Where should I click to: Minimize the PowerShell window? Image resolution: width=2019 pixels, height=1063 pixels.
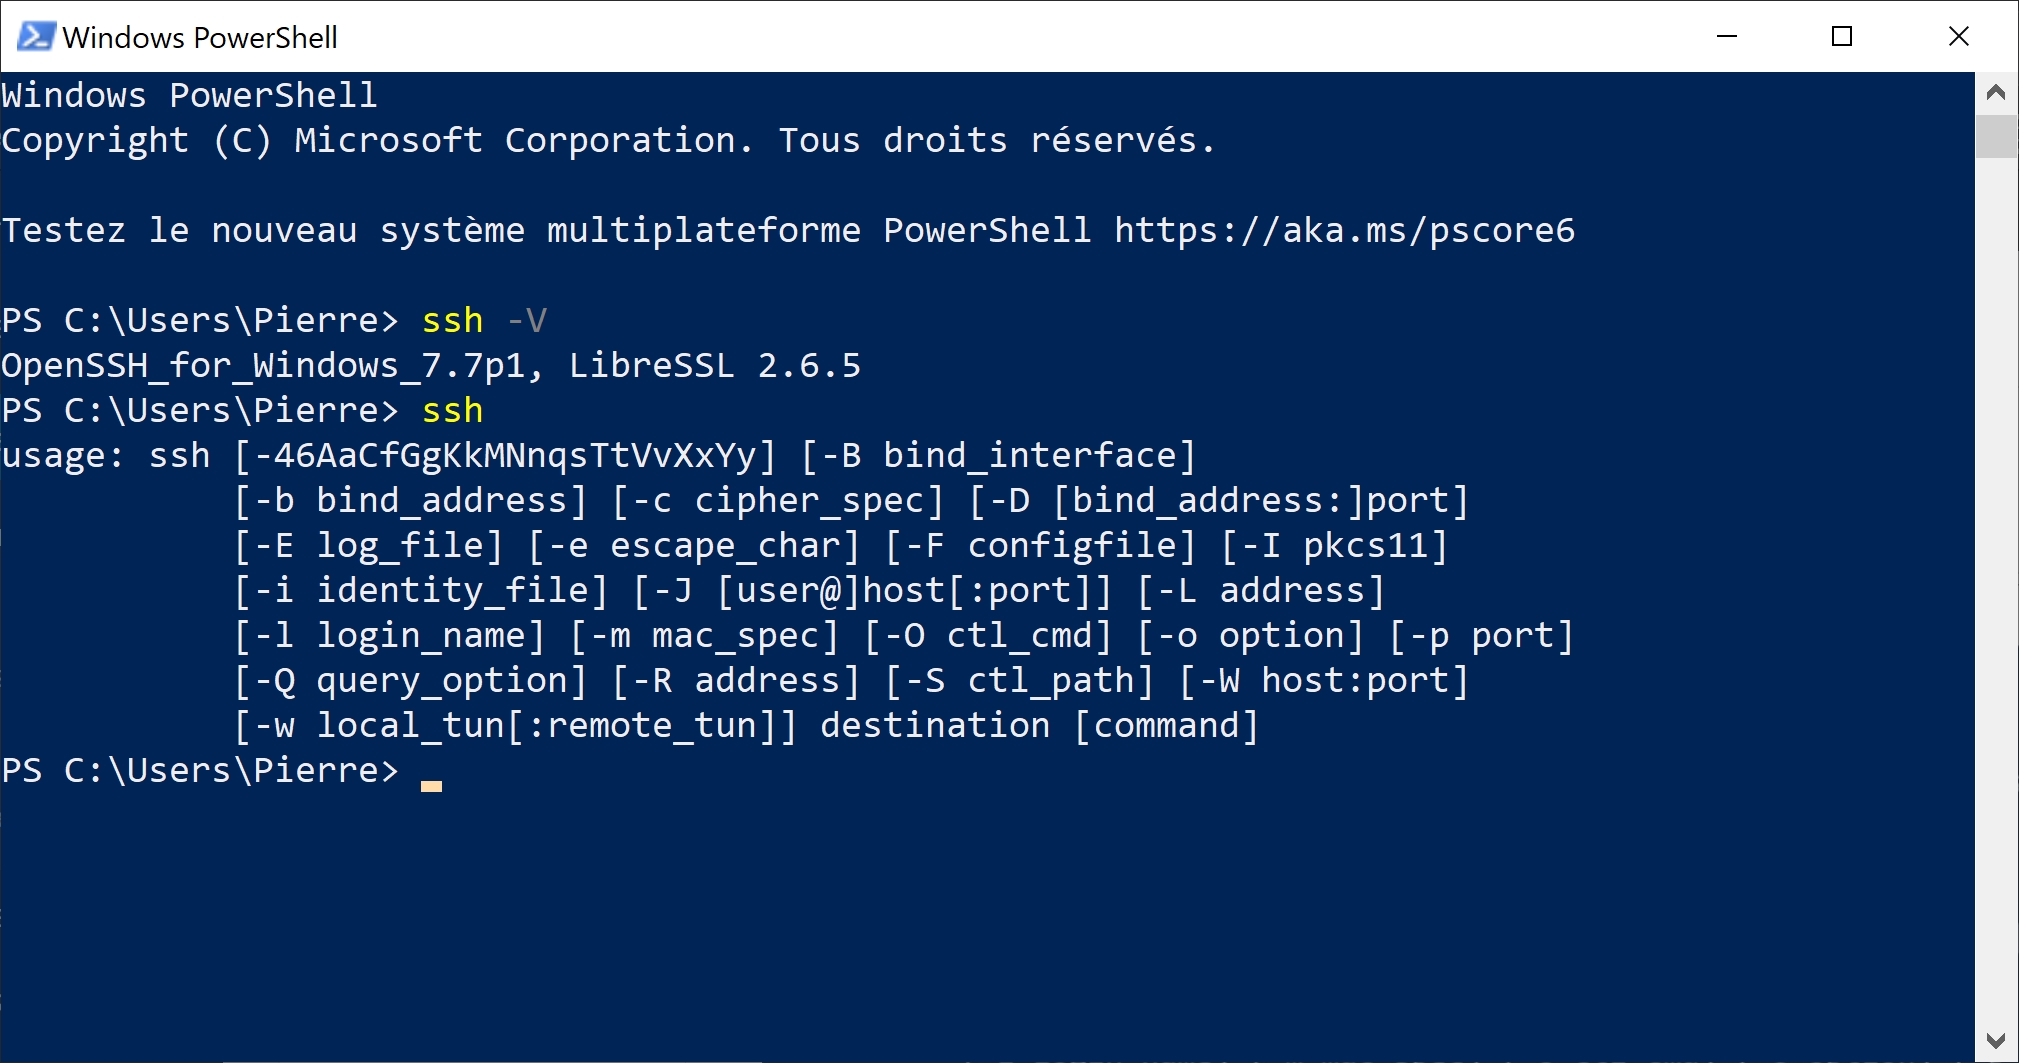tap(1727, 37)
